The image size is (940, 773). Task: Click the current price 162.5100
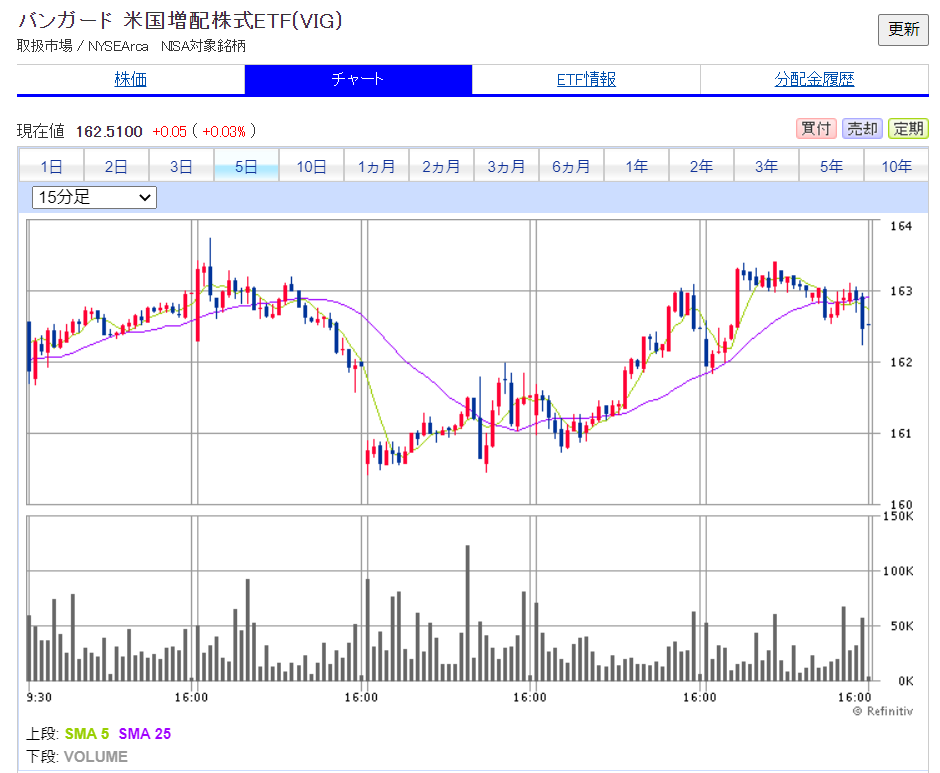click(x=109, y=131)
